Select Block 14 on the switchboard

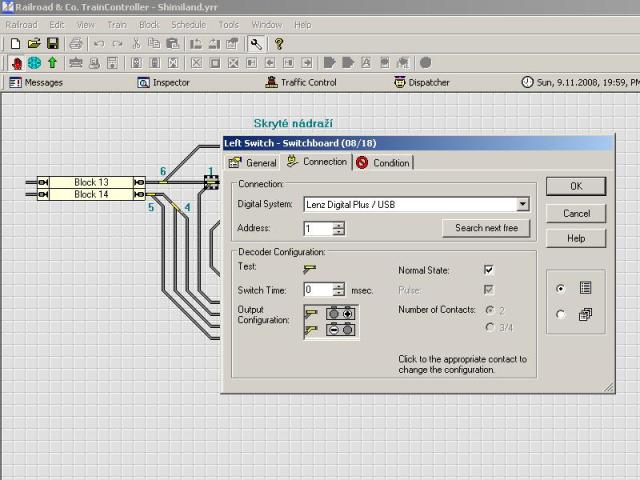91,194
